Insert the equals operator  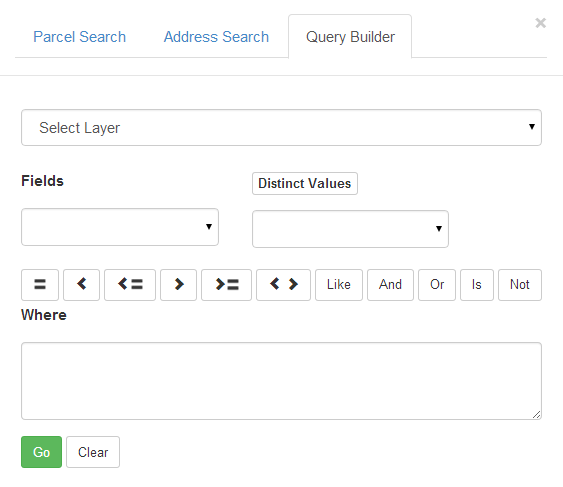(40, 285)
